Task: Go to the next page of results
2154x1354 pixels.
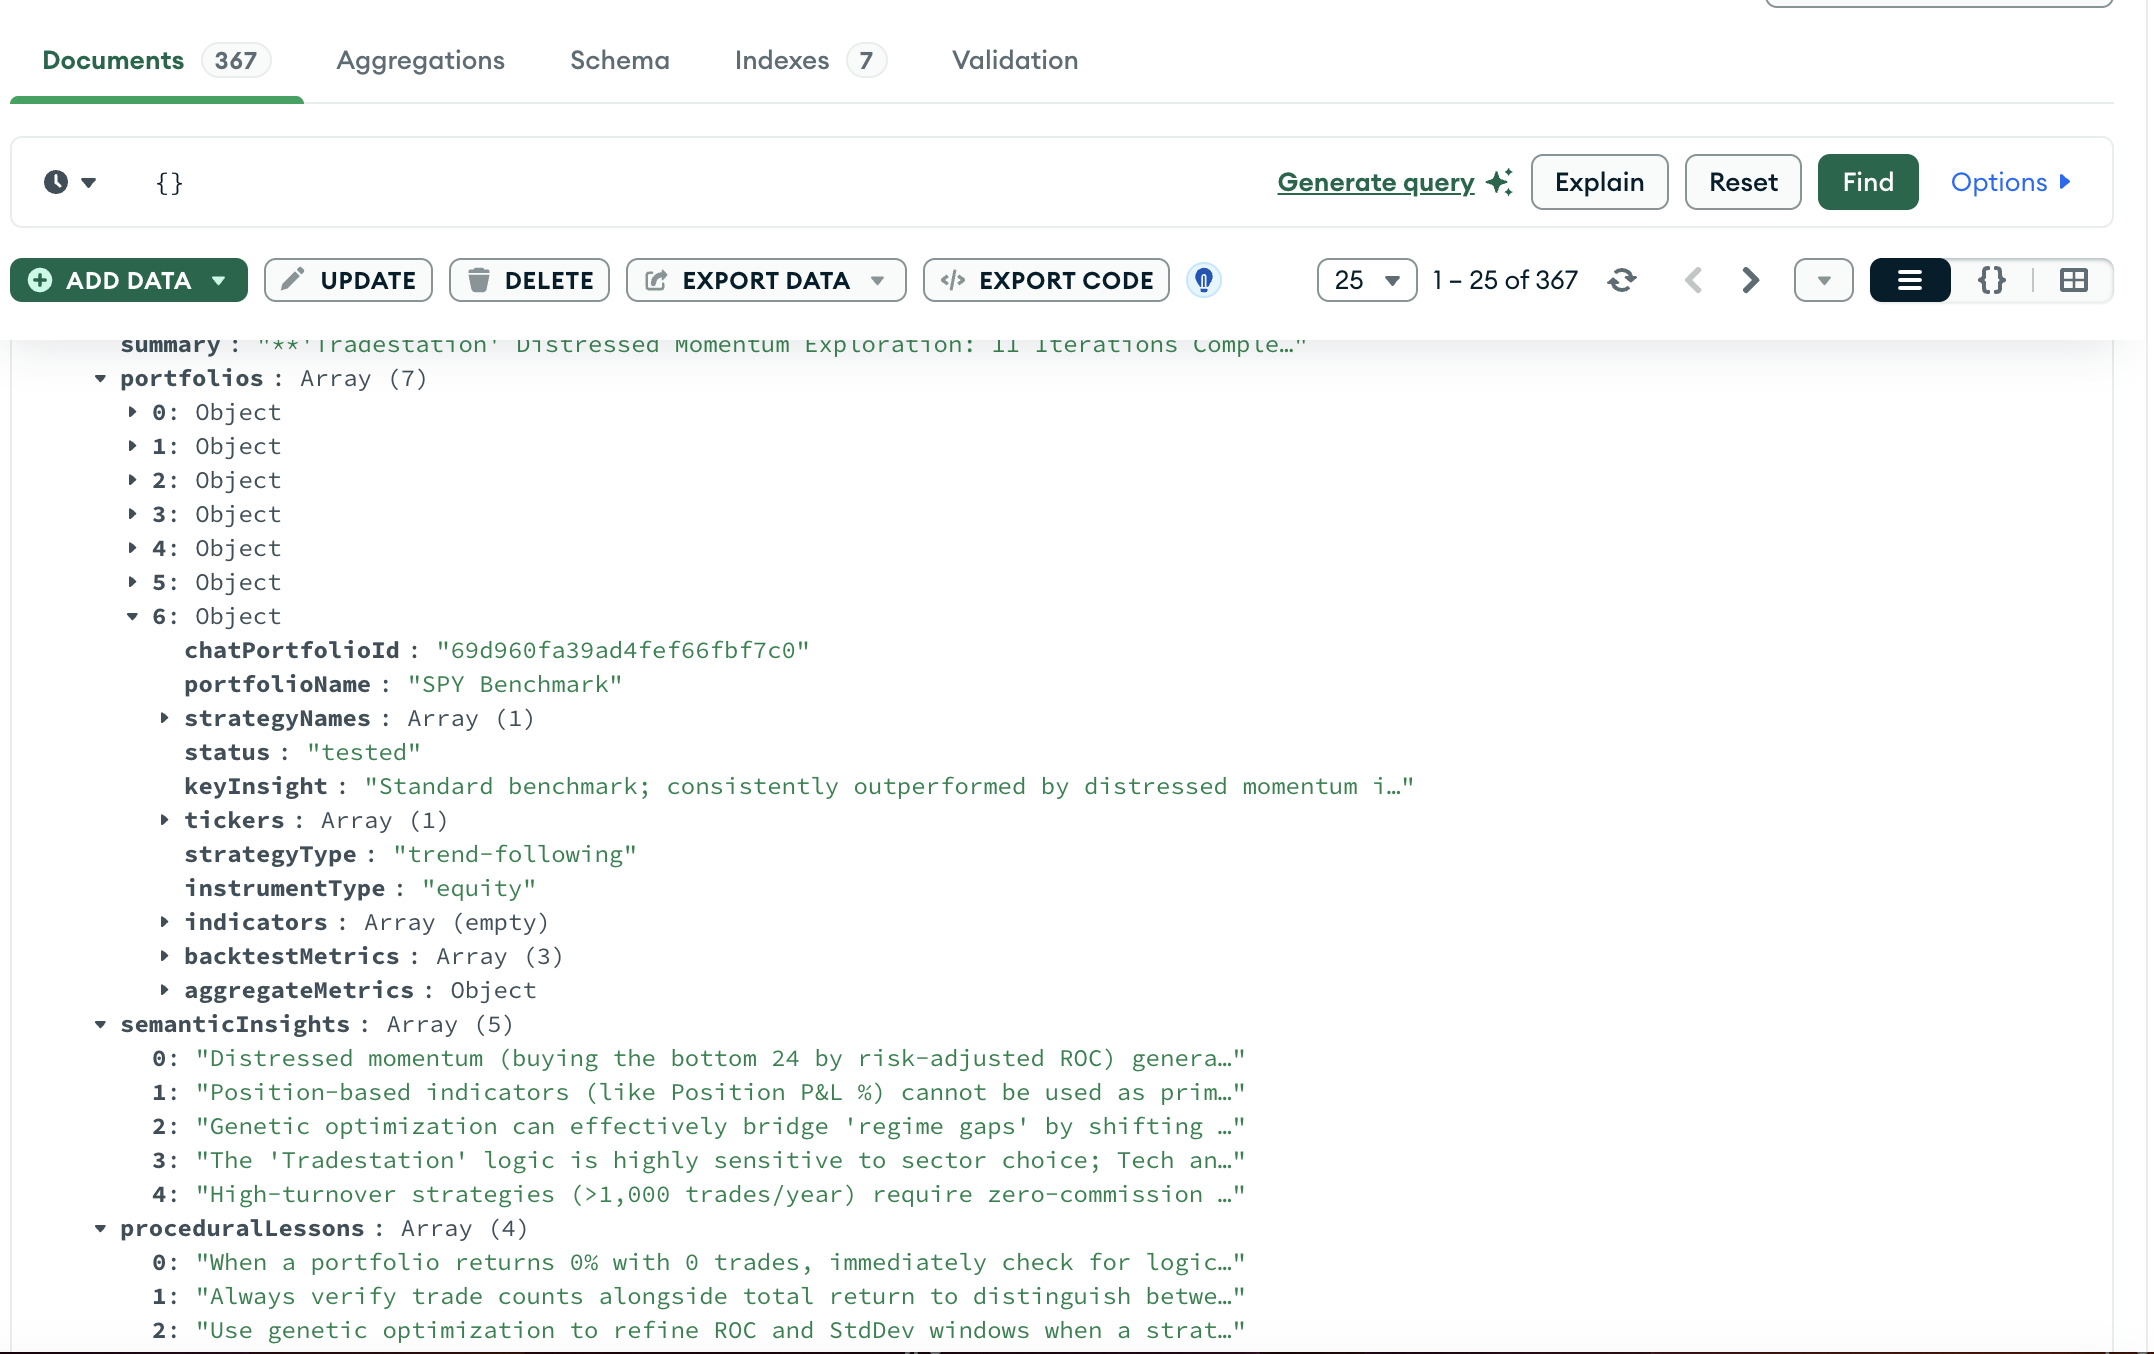Action: pyautogui.click(x=1749, y=280)
